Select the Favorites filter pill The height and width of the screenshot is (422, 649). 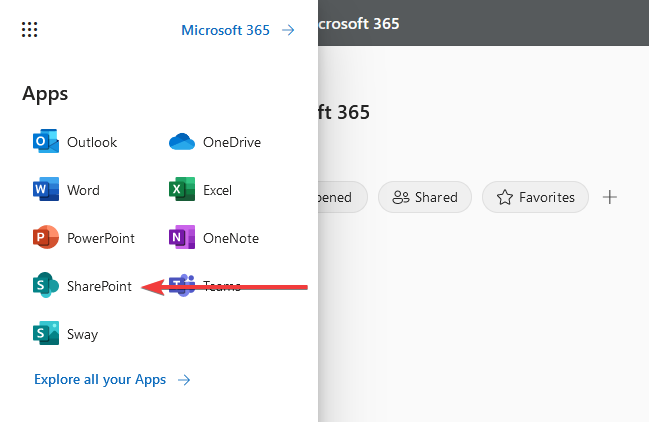(535, 197)
